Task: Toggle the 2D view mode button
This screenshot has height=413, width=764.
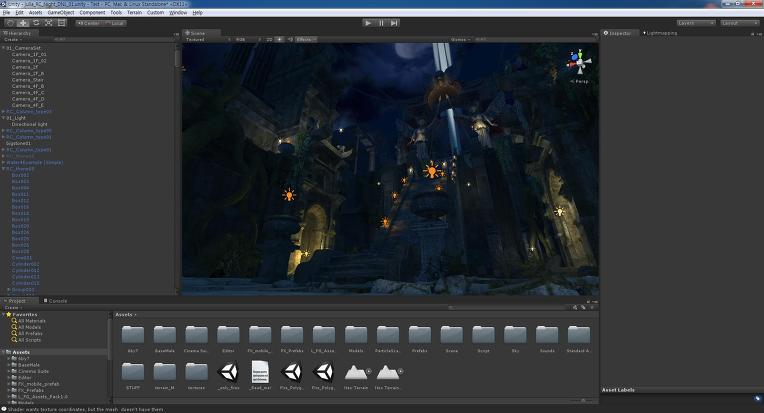Action: (x=269, y=39)
